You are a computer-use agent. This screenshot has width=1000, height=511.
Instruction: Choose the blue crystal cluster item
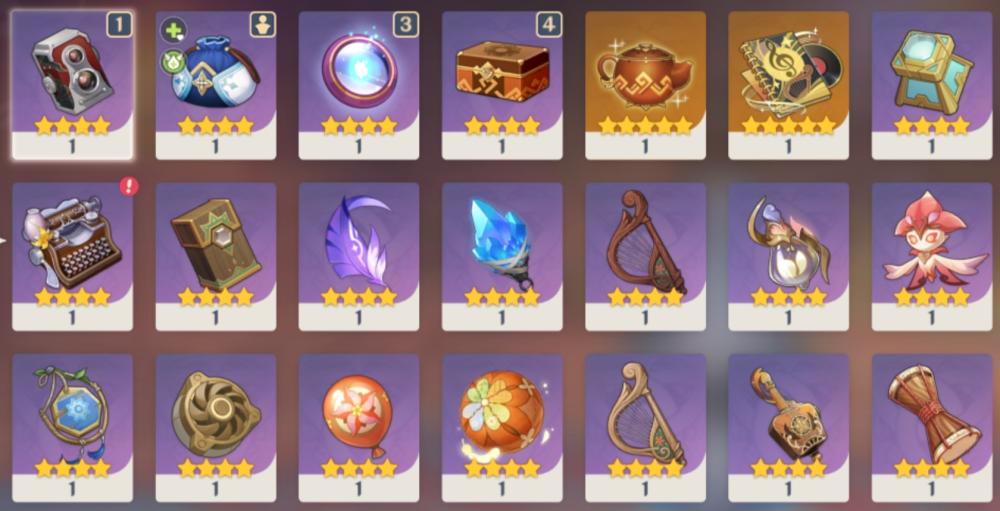[x=502, y=256]
